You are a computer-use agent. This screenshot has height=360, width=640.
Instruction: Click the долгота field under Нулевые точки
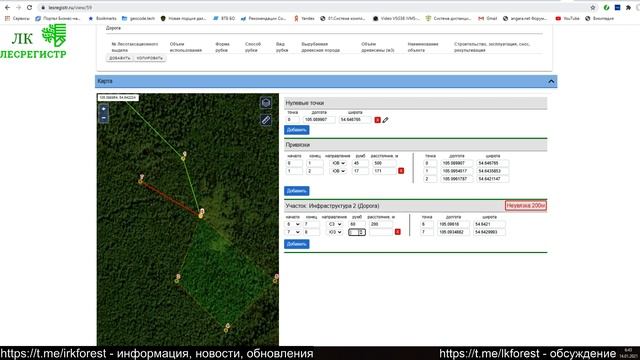pyautogui.click(x=319, y=120)
